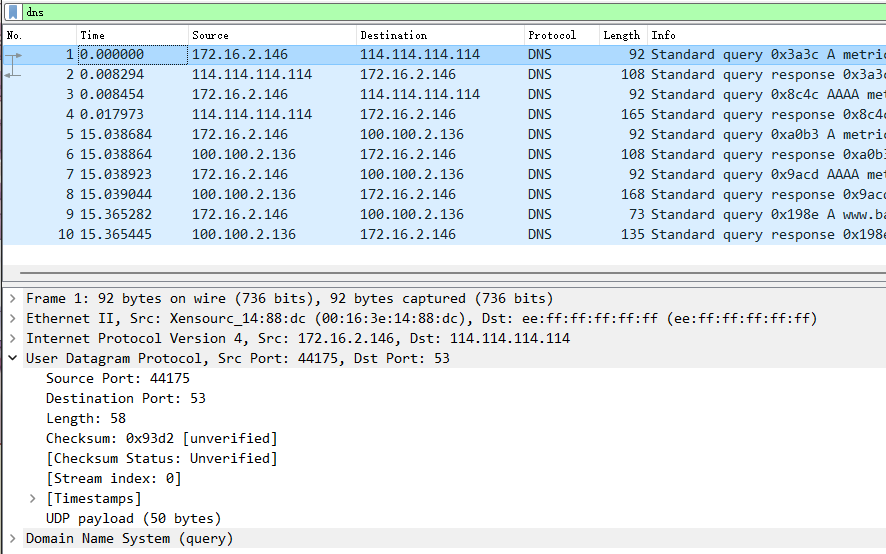Click the display filter bookmark icon
This screenshot has height=554, width=886.
(x=13, y=12)
